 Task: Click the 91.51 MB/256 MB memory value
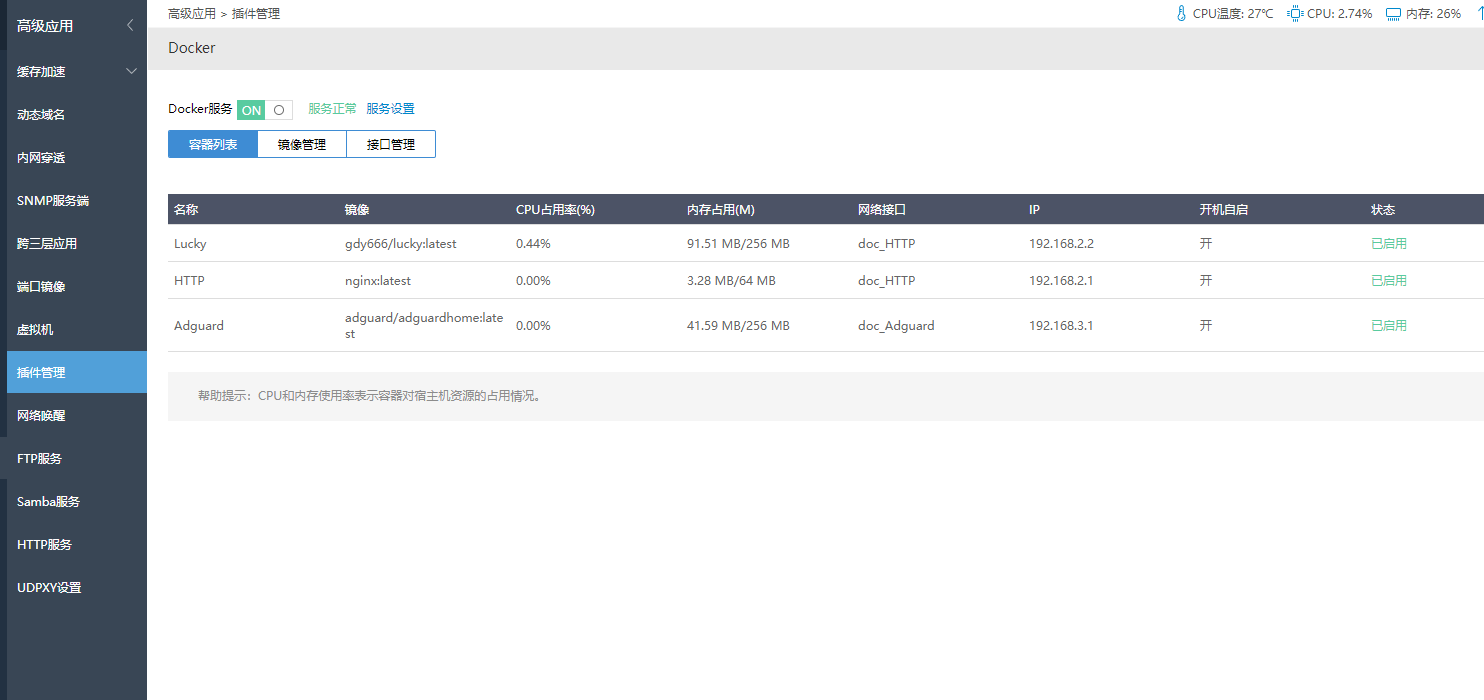pyautogui.click(x=738, y=243)
